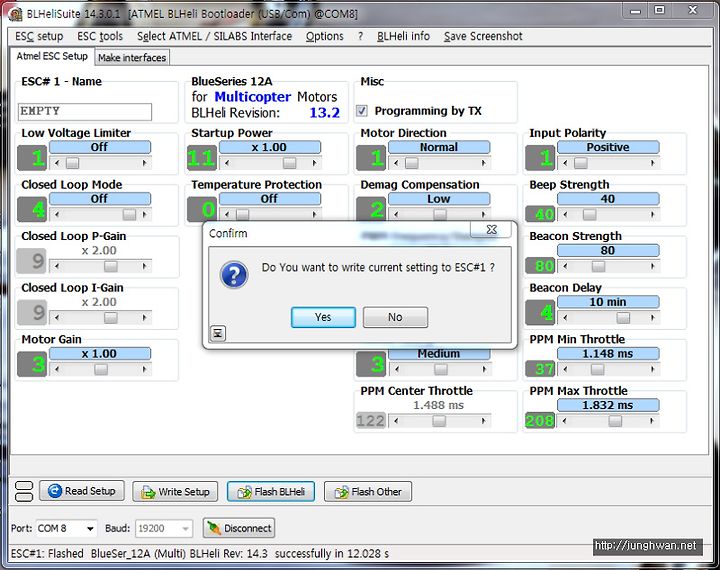
Task: Click the Write Setup button
Action: coord(175,491)
